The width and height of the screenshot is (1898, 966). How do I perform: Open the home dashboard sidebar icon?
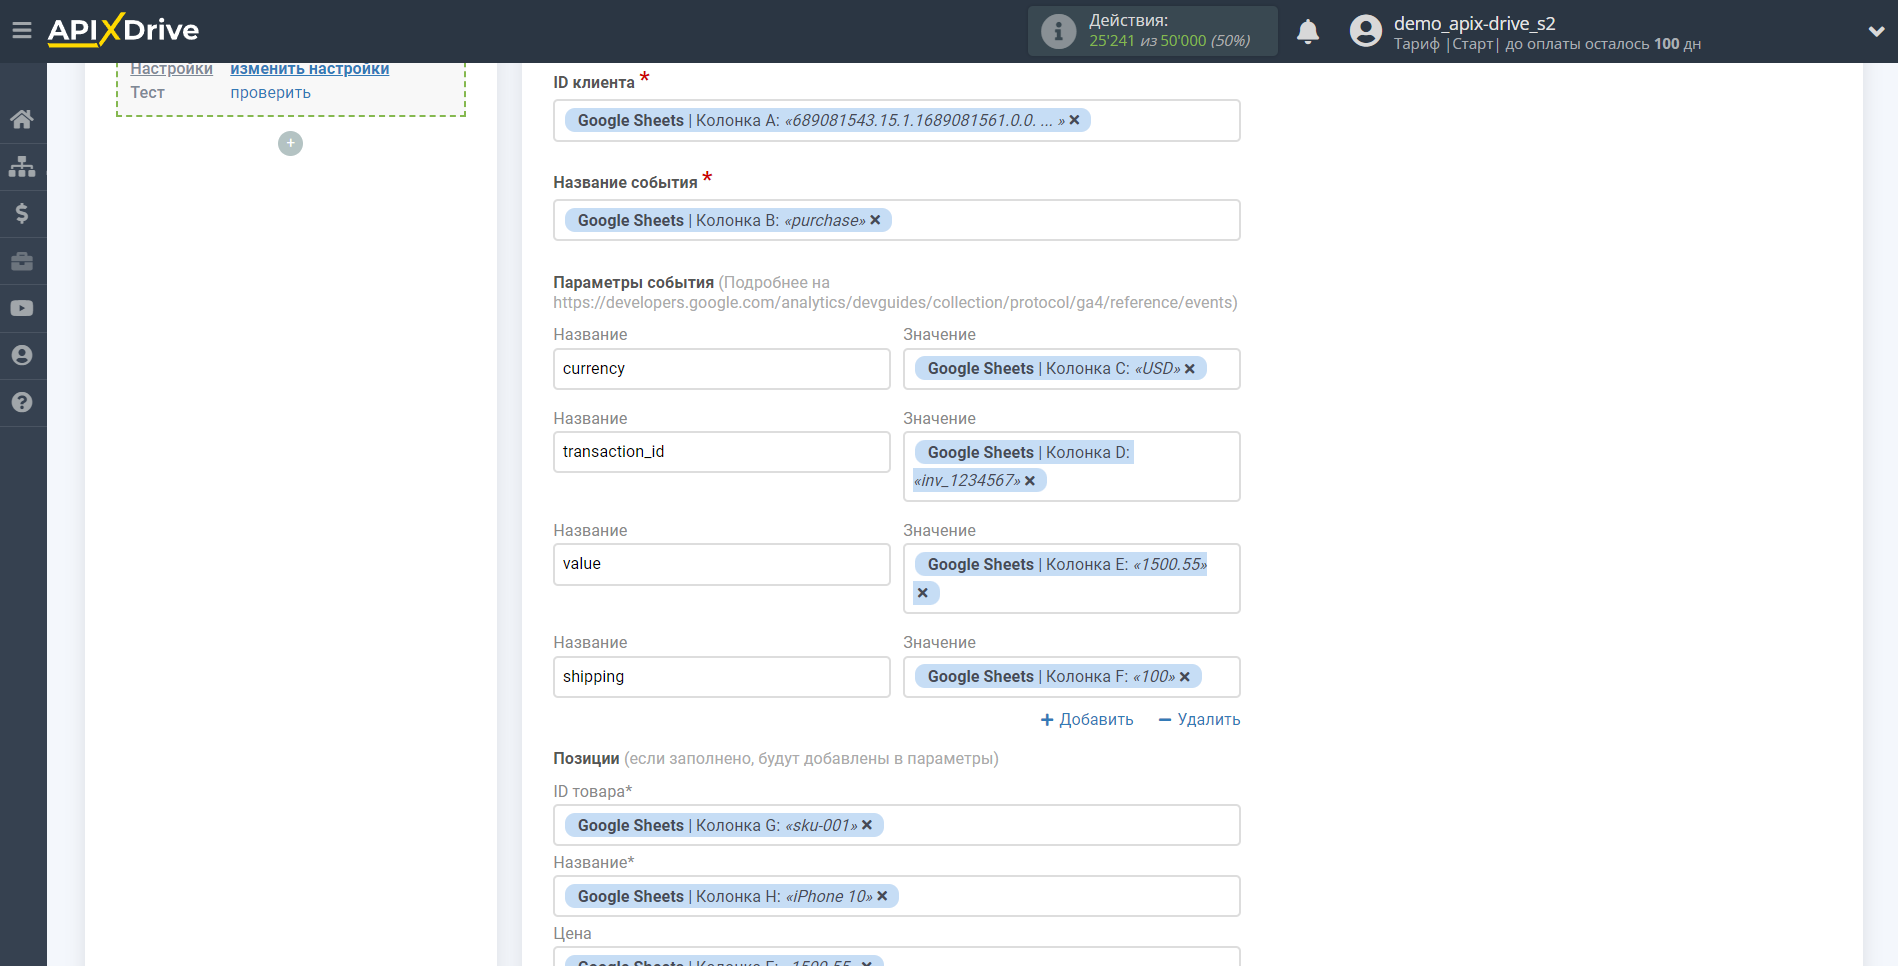(x=22, y=120)
